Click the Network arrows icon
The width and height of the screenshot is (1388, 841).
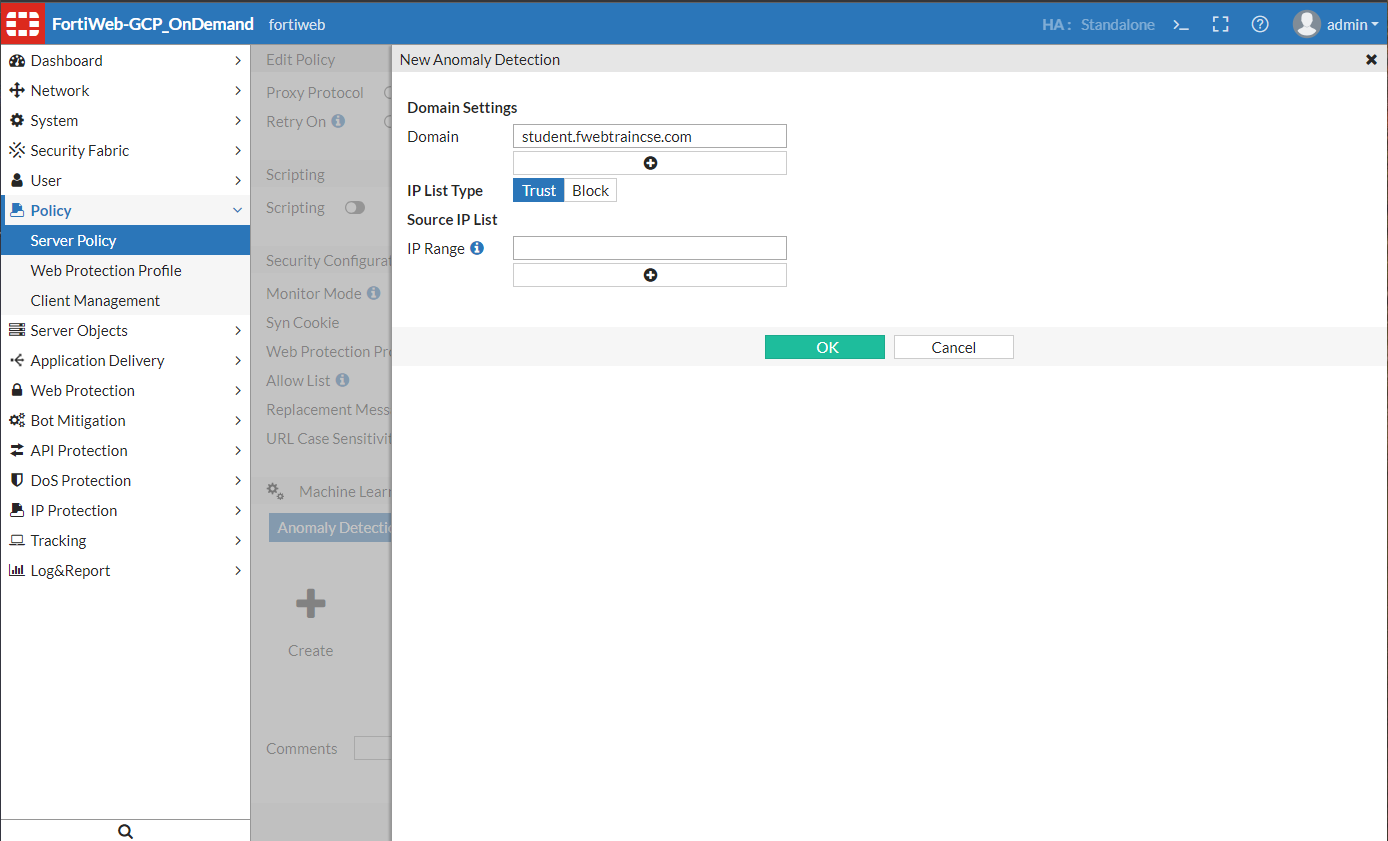(16, 91)
